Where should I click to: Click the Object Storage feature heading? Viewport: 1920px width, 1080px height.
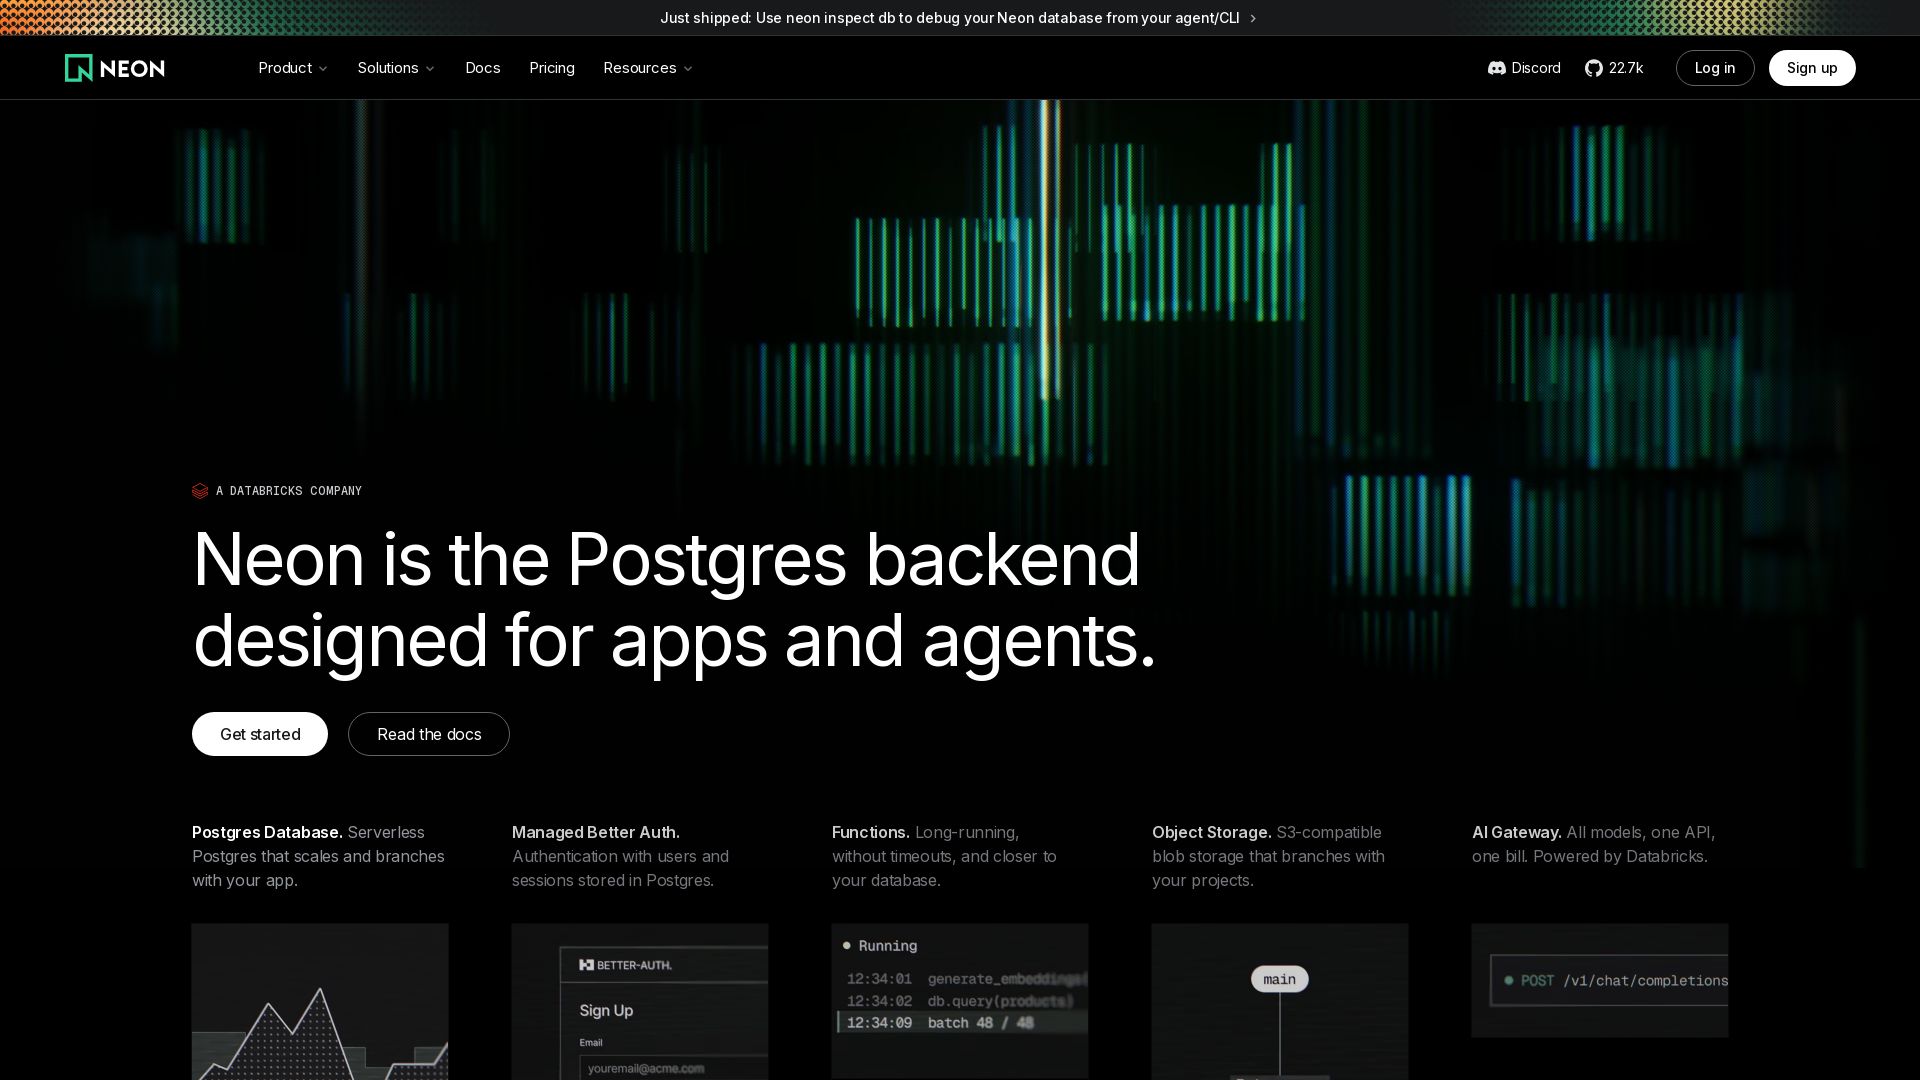(x=1212, y=832)
